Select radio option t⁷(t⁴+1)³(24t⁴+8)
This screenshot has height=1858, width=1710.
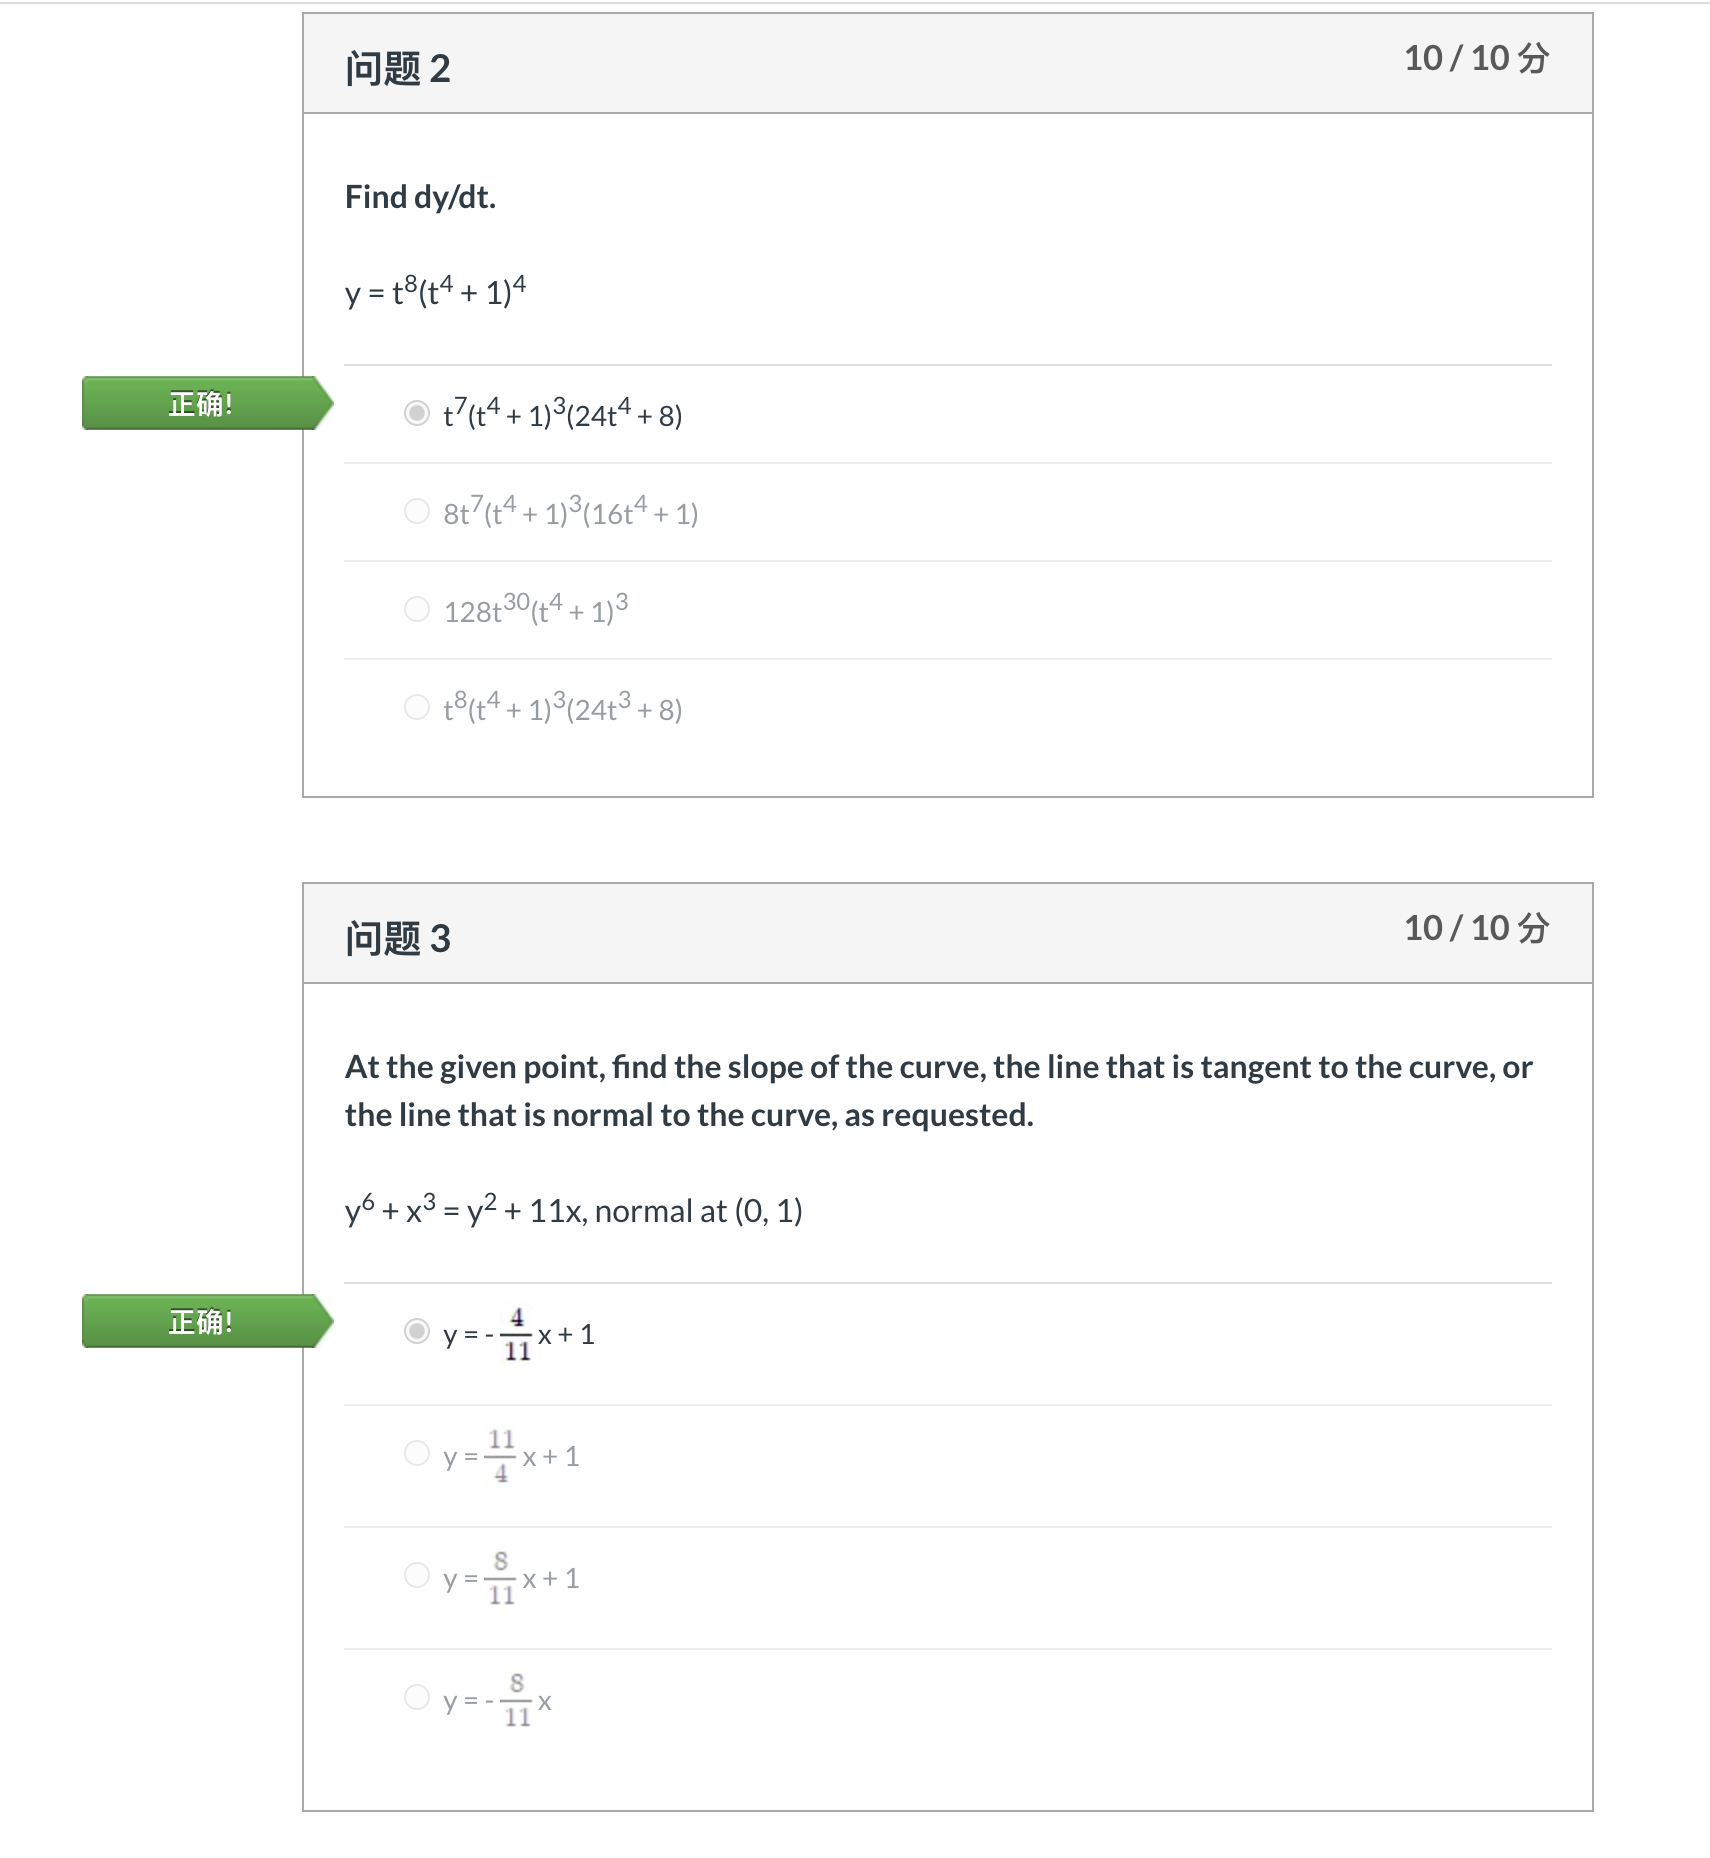(417, 413)
